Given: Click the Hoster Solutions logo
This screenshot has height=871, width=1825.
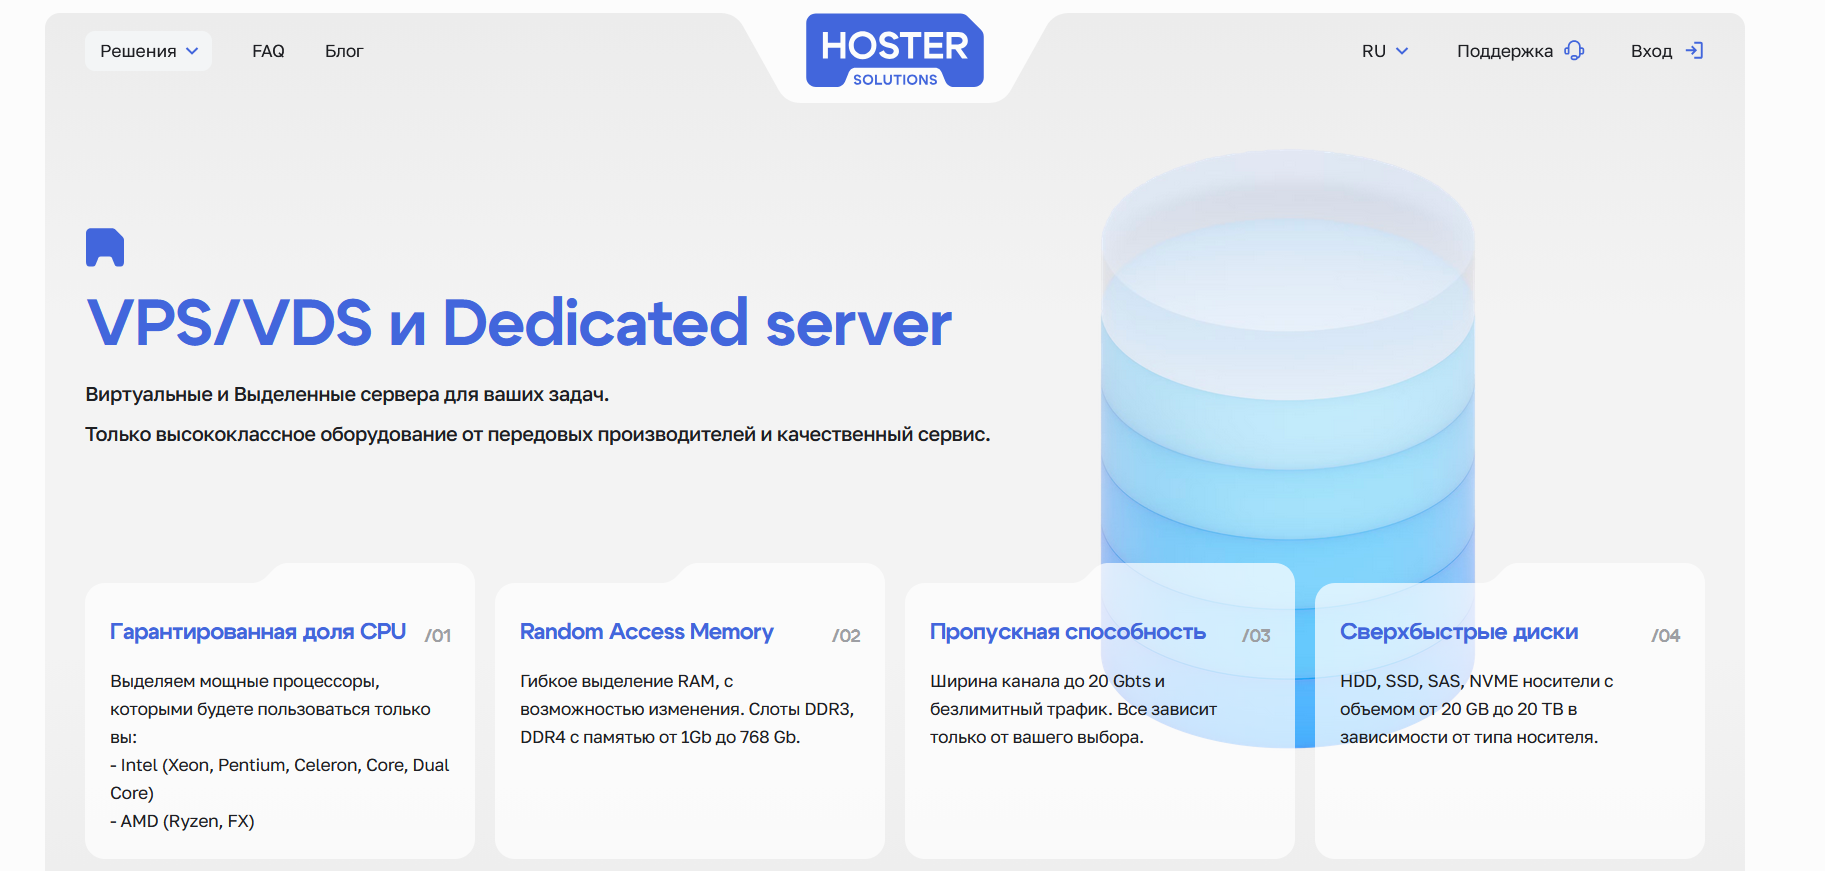Looking at the screenshot, I should pyautogui.click(x=894, y=51).
